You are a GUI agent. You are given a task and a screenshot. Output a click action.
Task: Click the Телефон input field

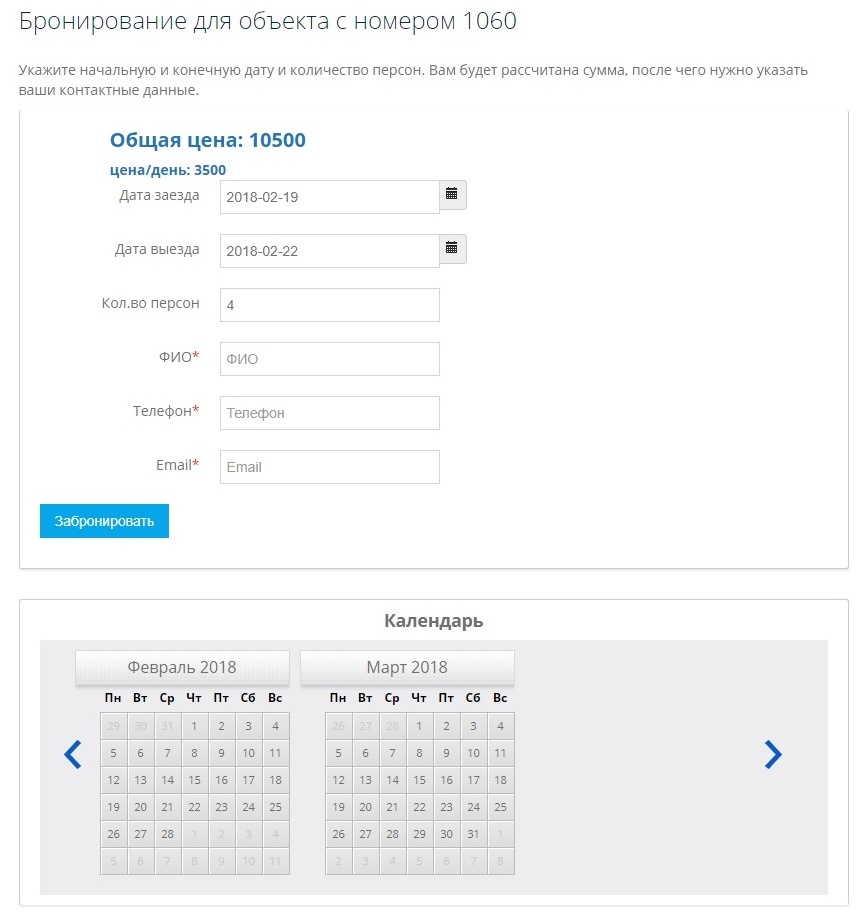[329, 413]
